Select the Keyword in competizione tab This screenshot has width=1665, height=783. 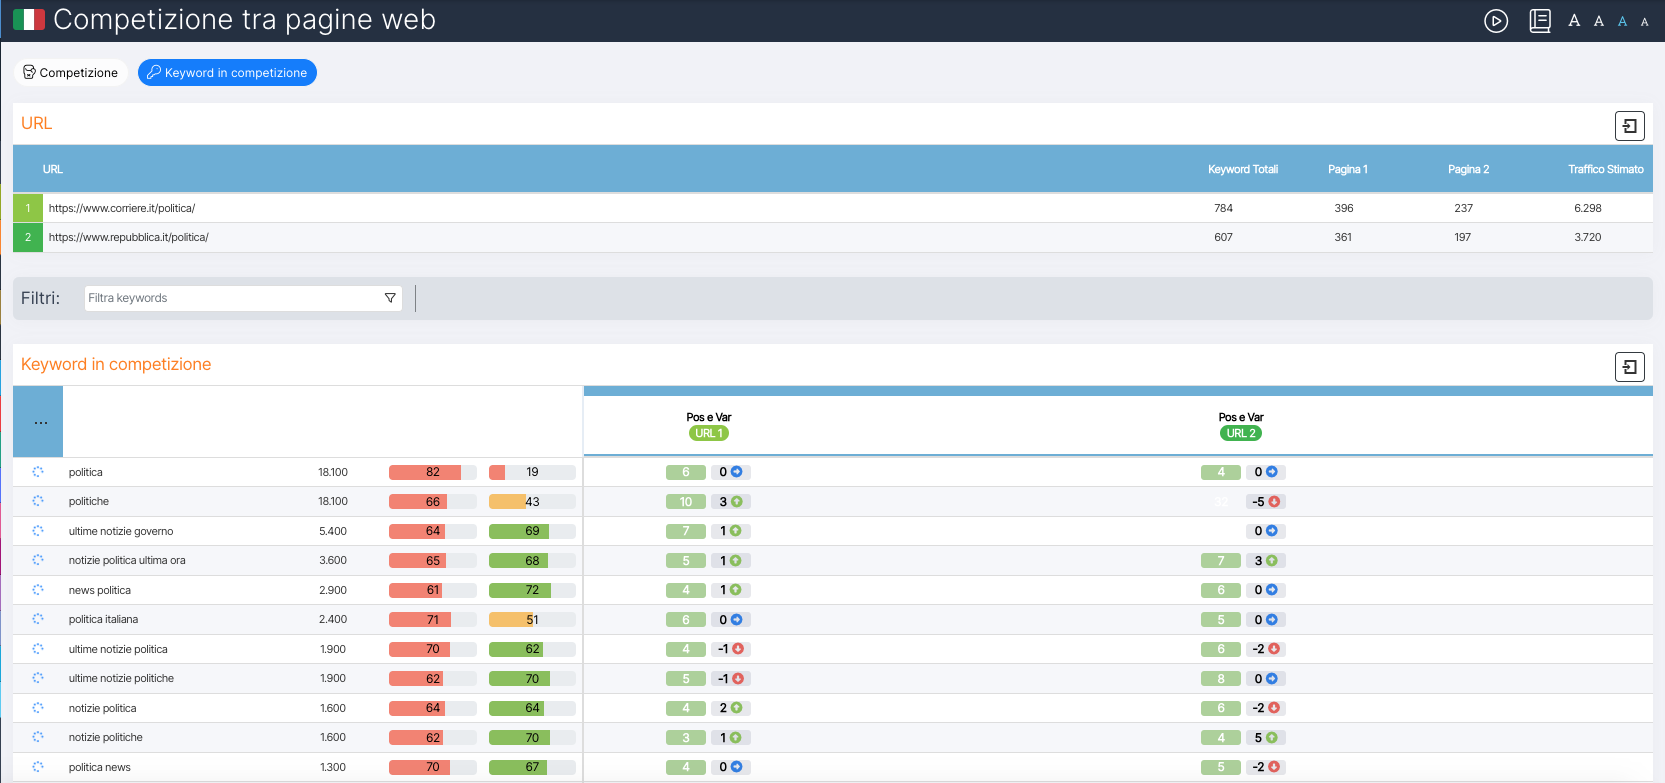coord(227,73)
